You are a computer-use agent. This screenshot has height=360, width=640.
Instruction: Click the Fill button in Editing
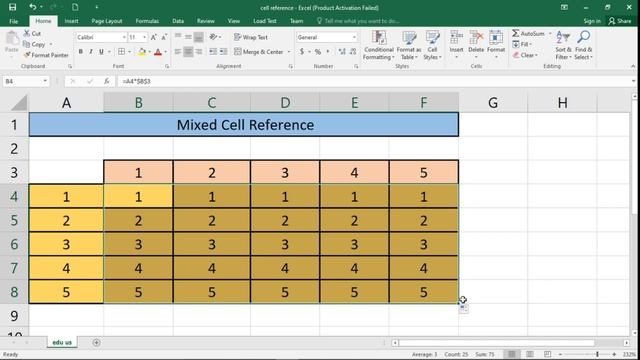coord(522,44)
